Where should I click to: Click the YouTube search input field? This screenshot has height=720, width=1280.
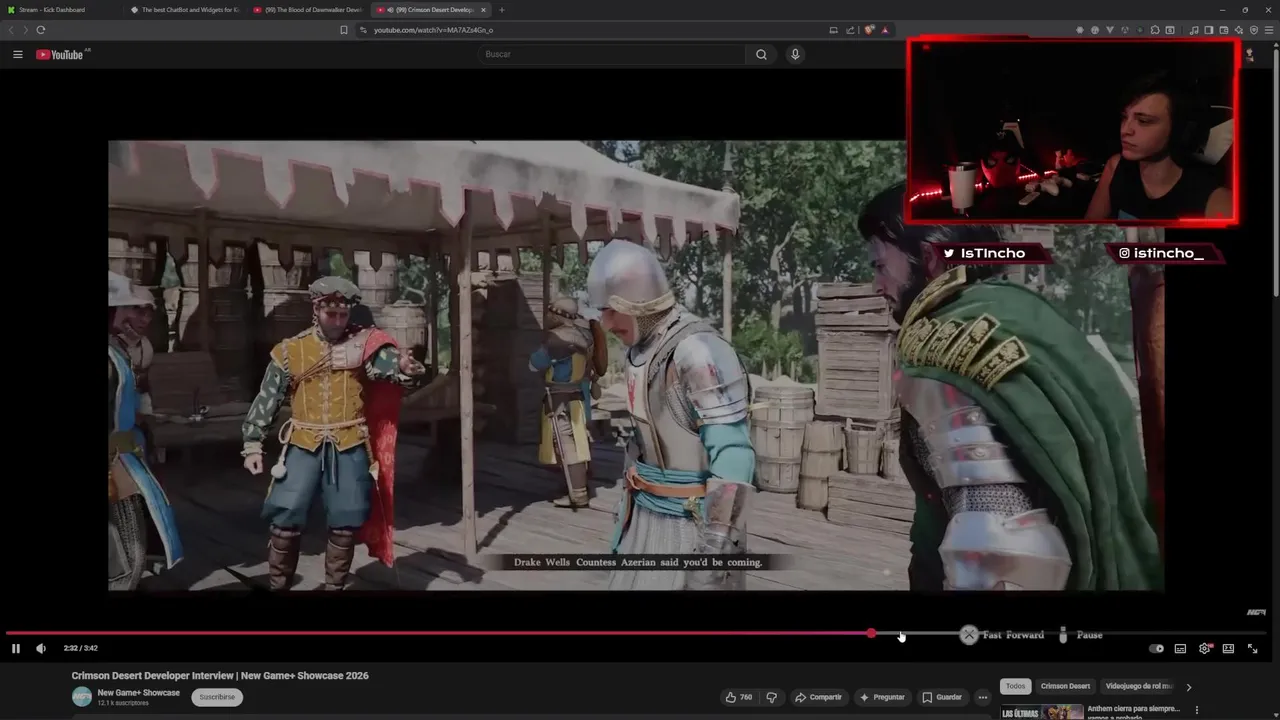pos(612,54)
